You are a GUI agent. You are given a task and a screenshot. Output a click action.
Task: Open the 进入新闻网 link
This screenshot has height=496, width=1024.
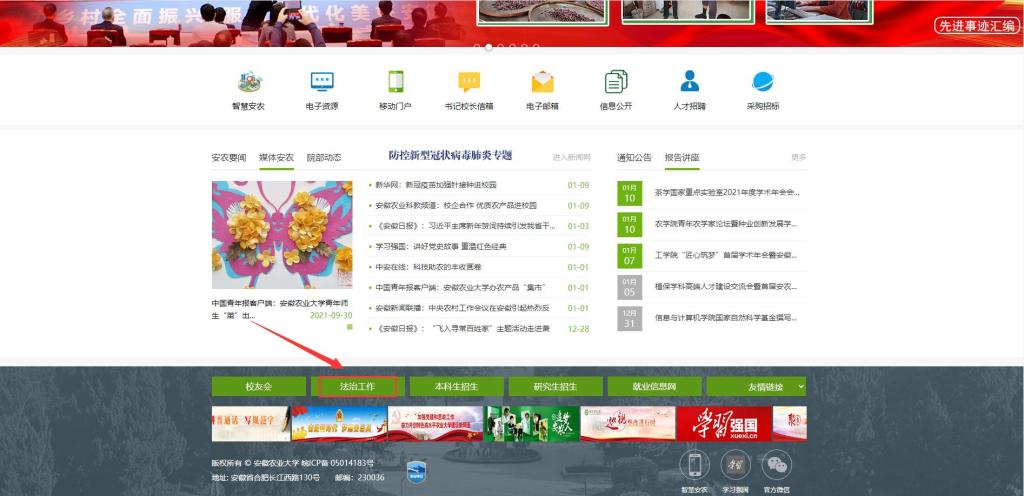point(571,158)
